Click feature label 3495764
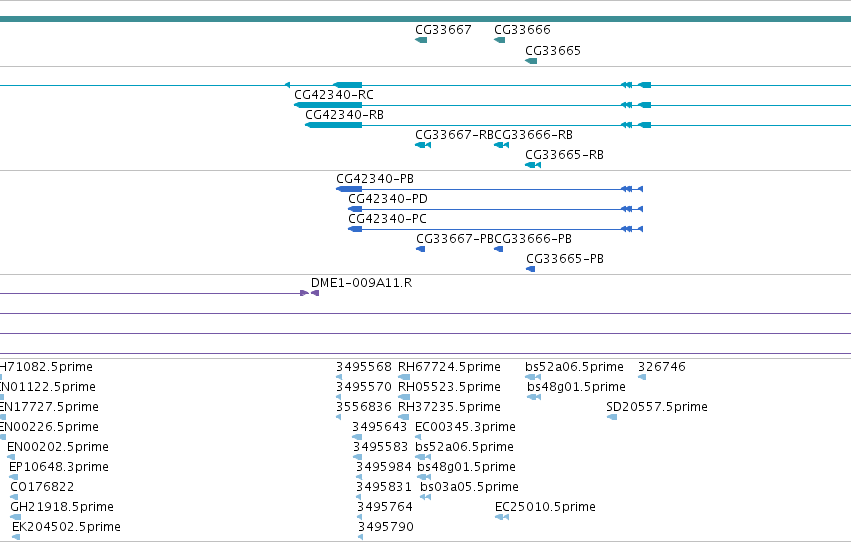This screenshot has height=542, width=851. point(385,507)
